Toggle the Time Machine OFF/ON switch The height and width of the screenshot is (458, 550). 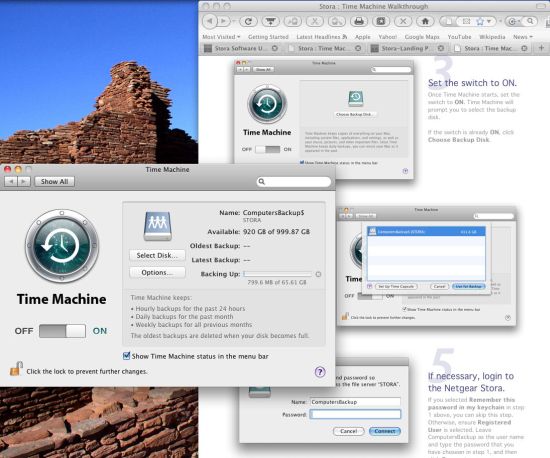(62, 331)
